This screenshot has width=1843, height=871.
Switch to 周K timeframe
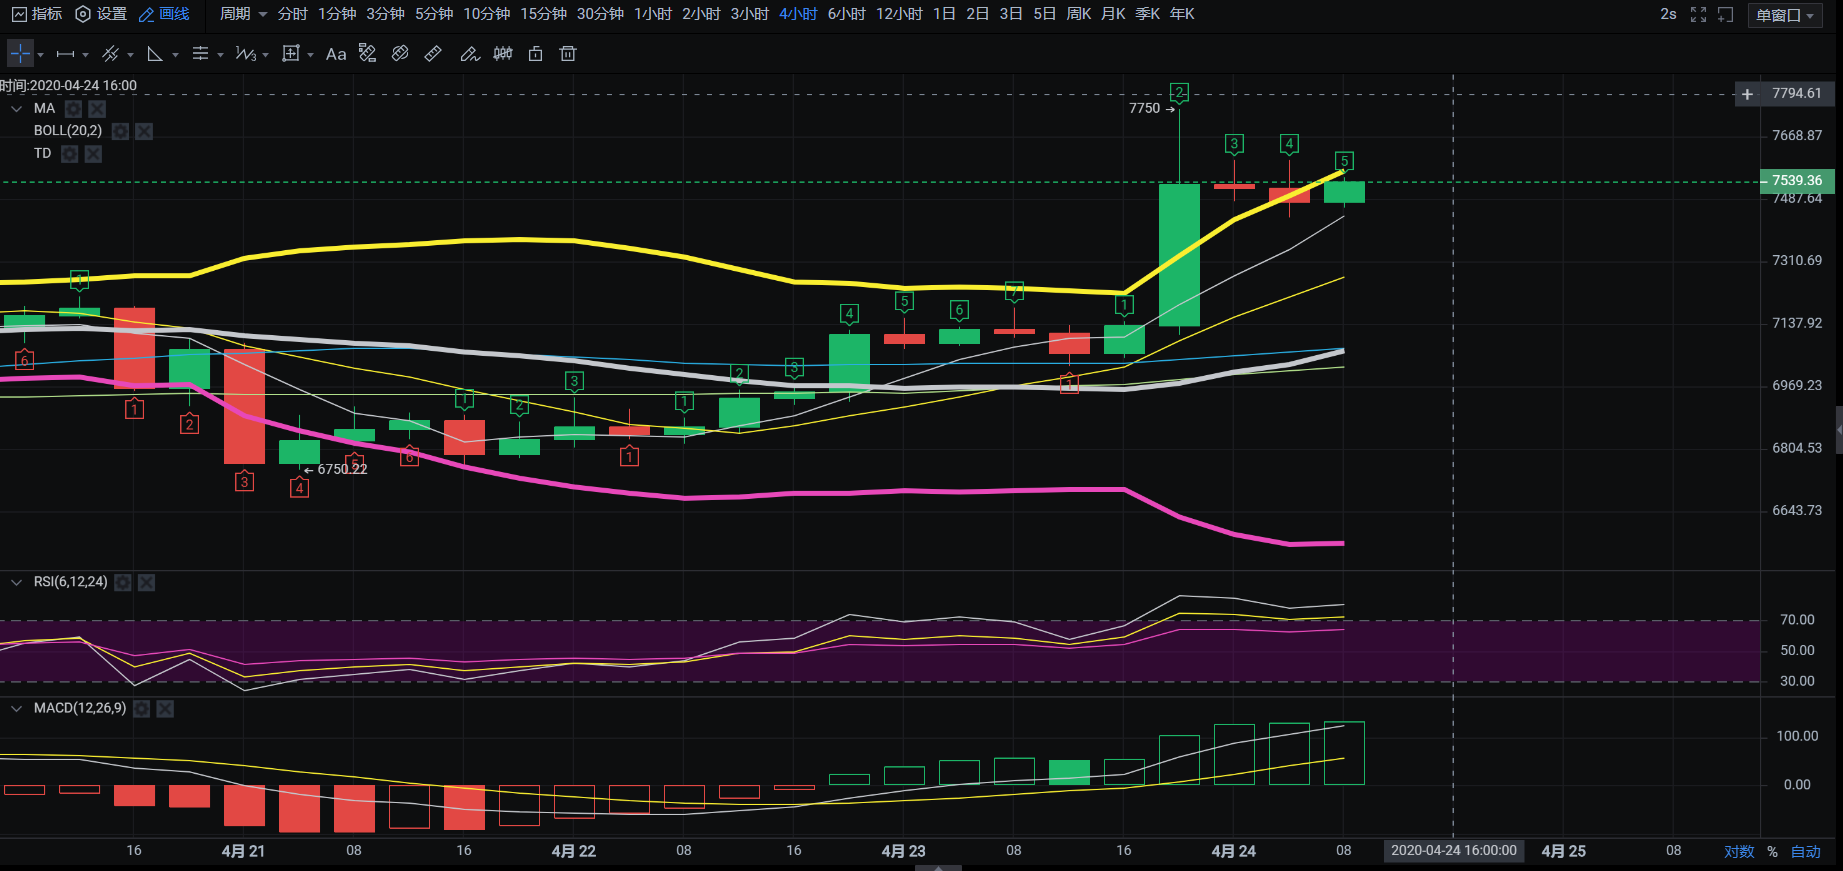click(x=1079, y=14)
